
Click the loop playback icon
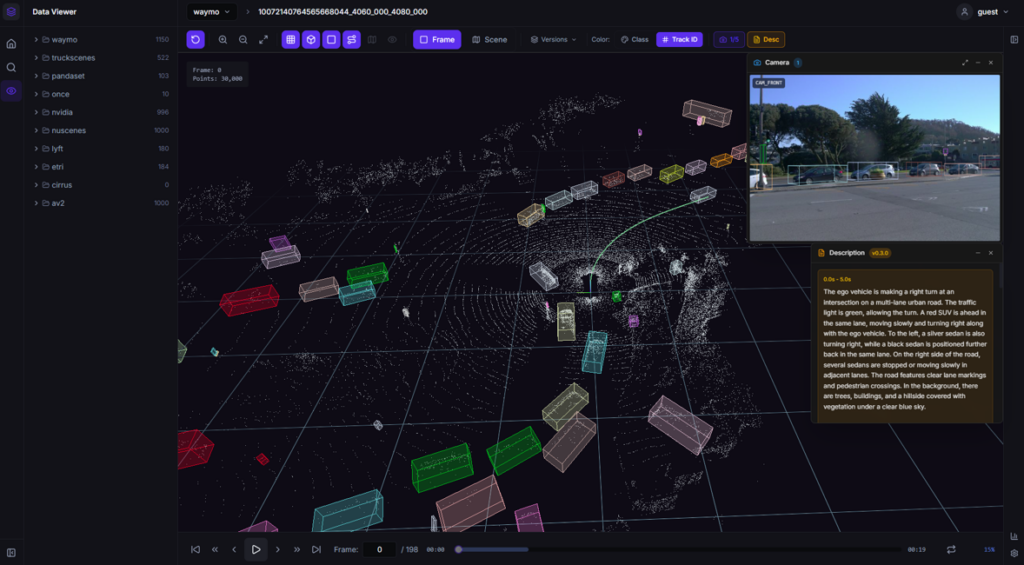click(x=951, y=549)
